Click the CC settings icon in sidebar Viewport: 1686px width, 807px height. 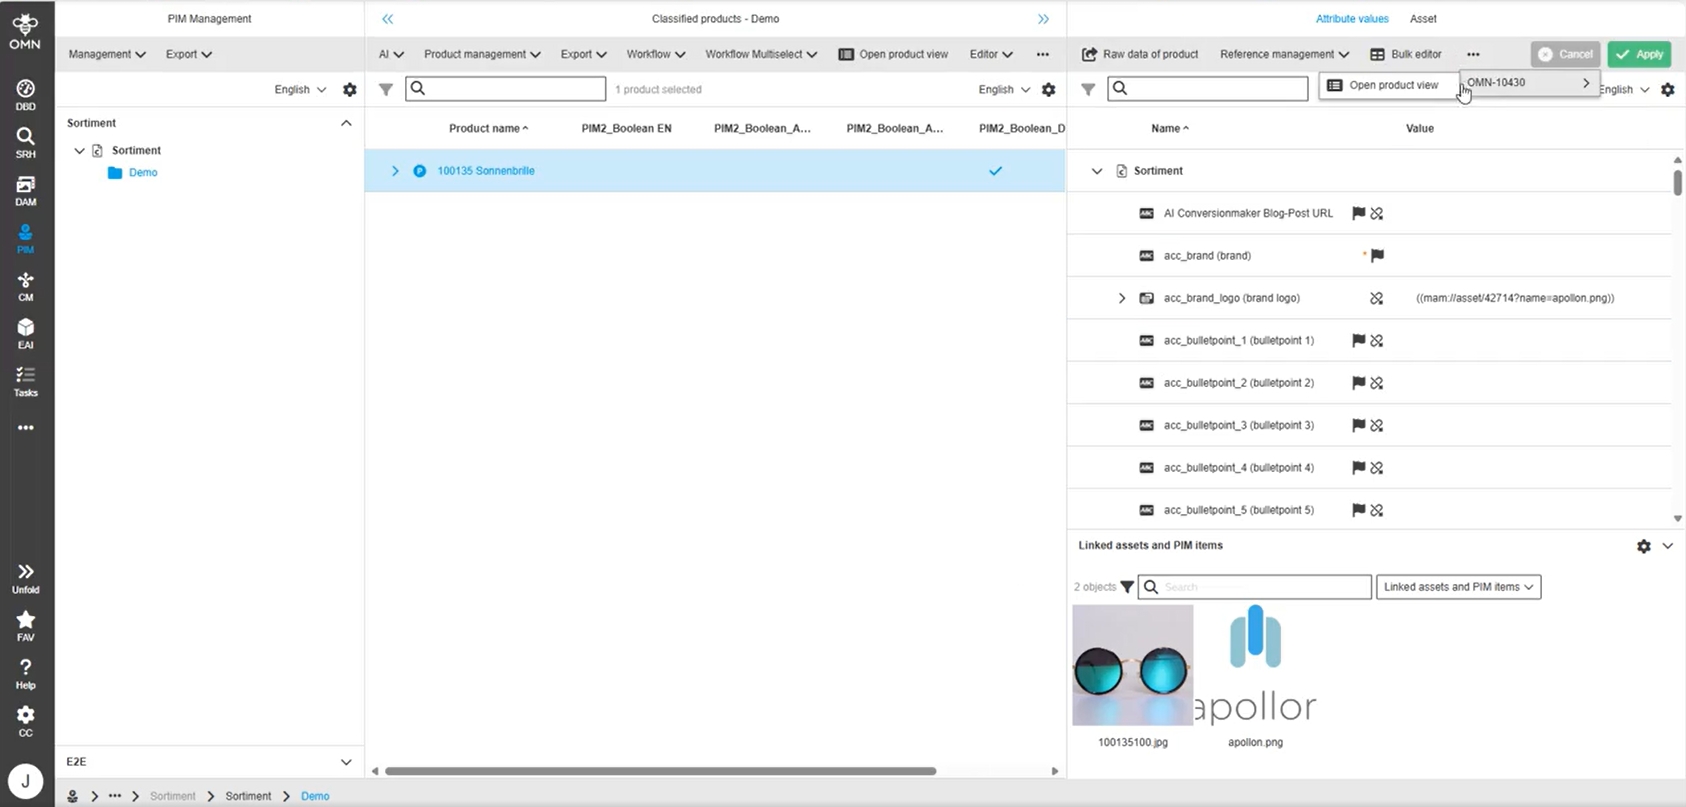[25, 721]
